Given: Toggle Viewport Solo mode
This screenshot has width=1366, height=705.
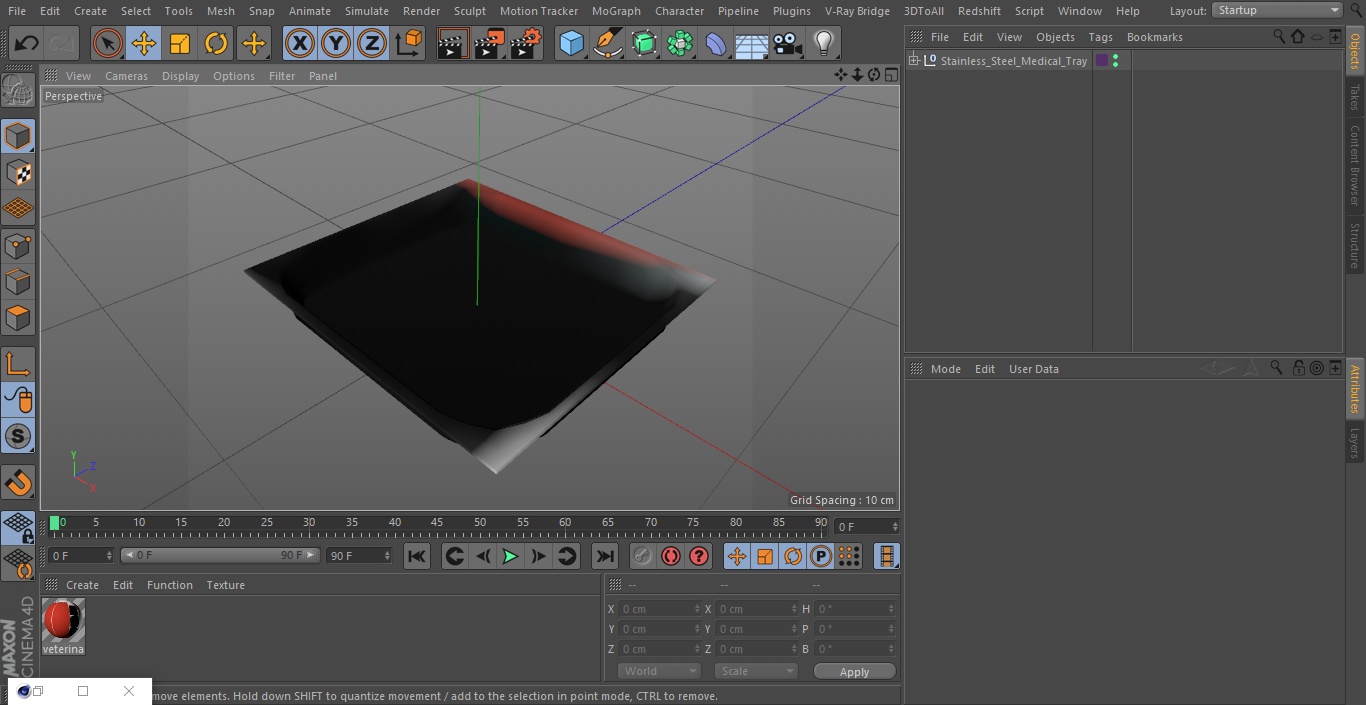Looking at the screenshot, I should [18, 436].
